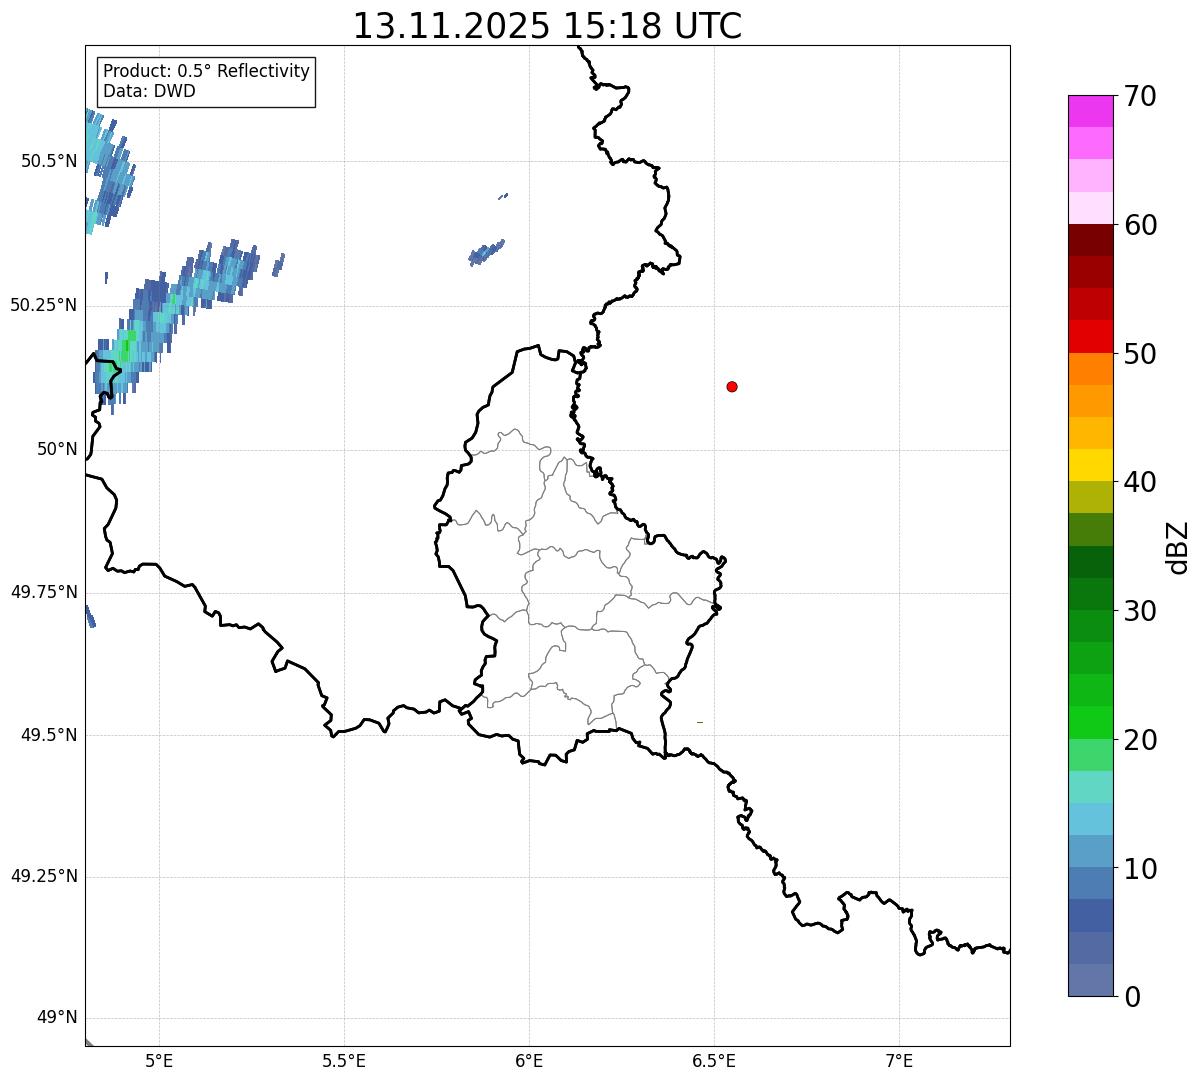Image resolution: width=1202 pixels, height=1081 pixels.
Task: Click the title "13.11.2025 15:18 UTC"
Action: 547,26
